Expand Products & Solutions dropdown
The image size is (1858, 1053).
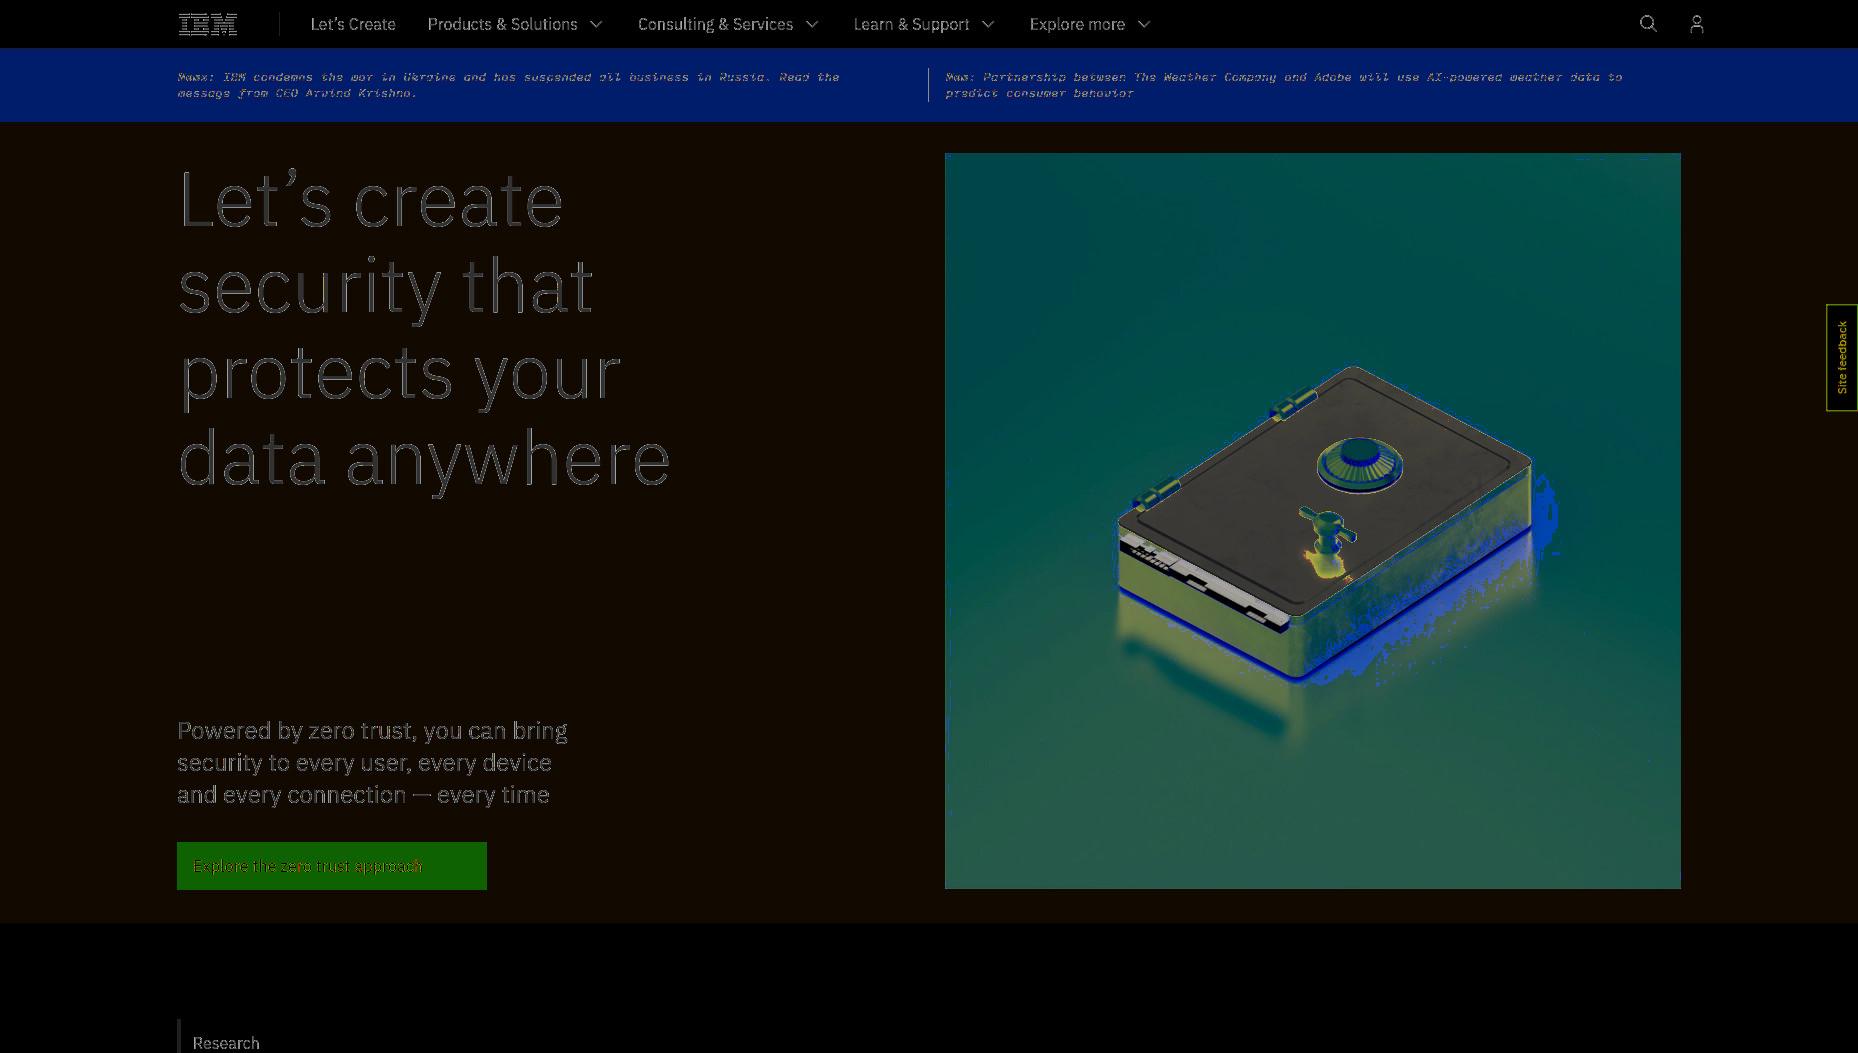pos(515,24)
